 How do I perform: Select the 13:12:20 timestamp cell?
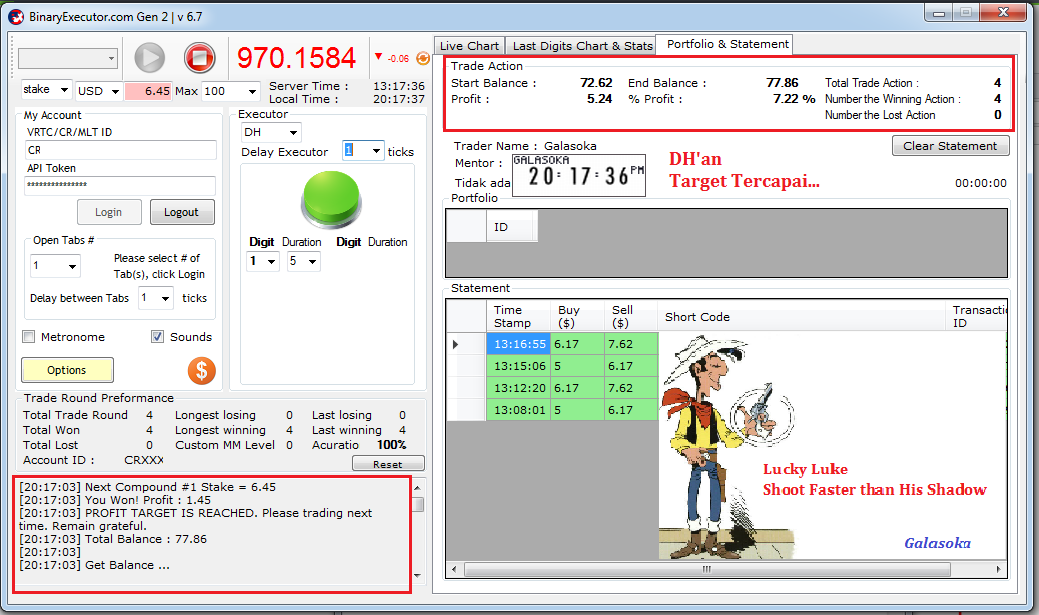[520, 388]
